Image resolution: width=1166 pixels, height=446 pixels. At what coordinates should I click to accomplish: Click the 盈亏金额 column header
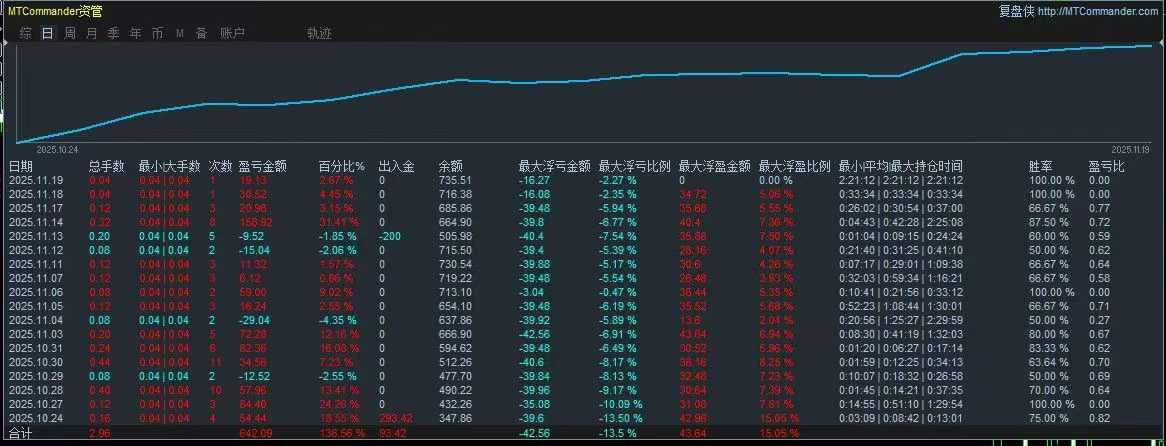pyautogui.click(x=262, y=167)
